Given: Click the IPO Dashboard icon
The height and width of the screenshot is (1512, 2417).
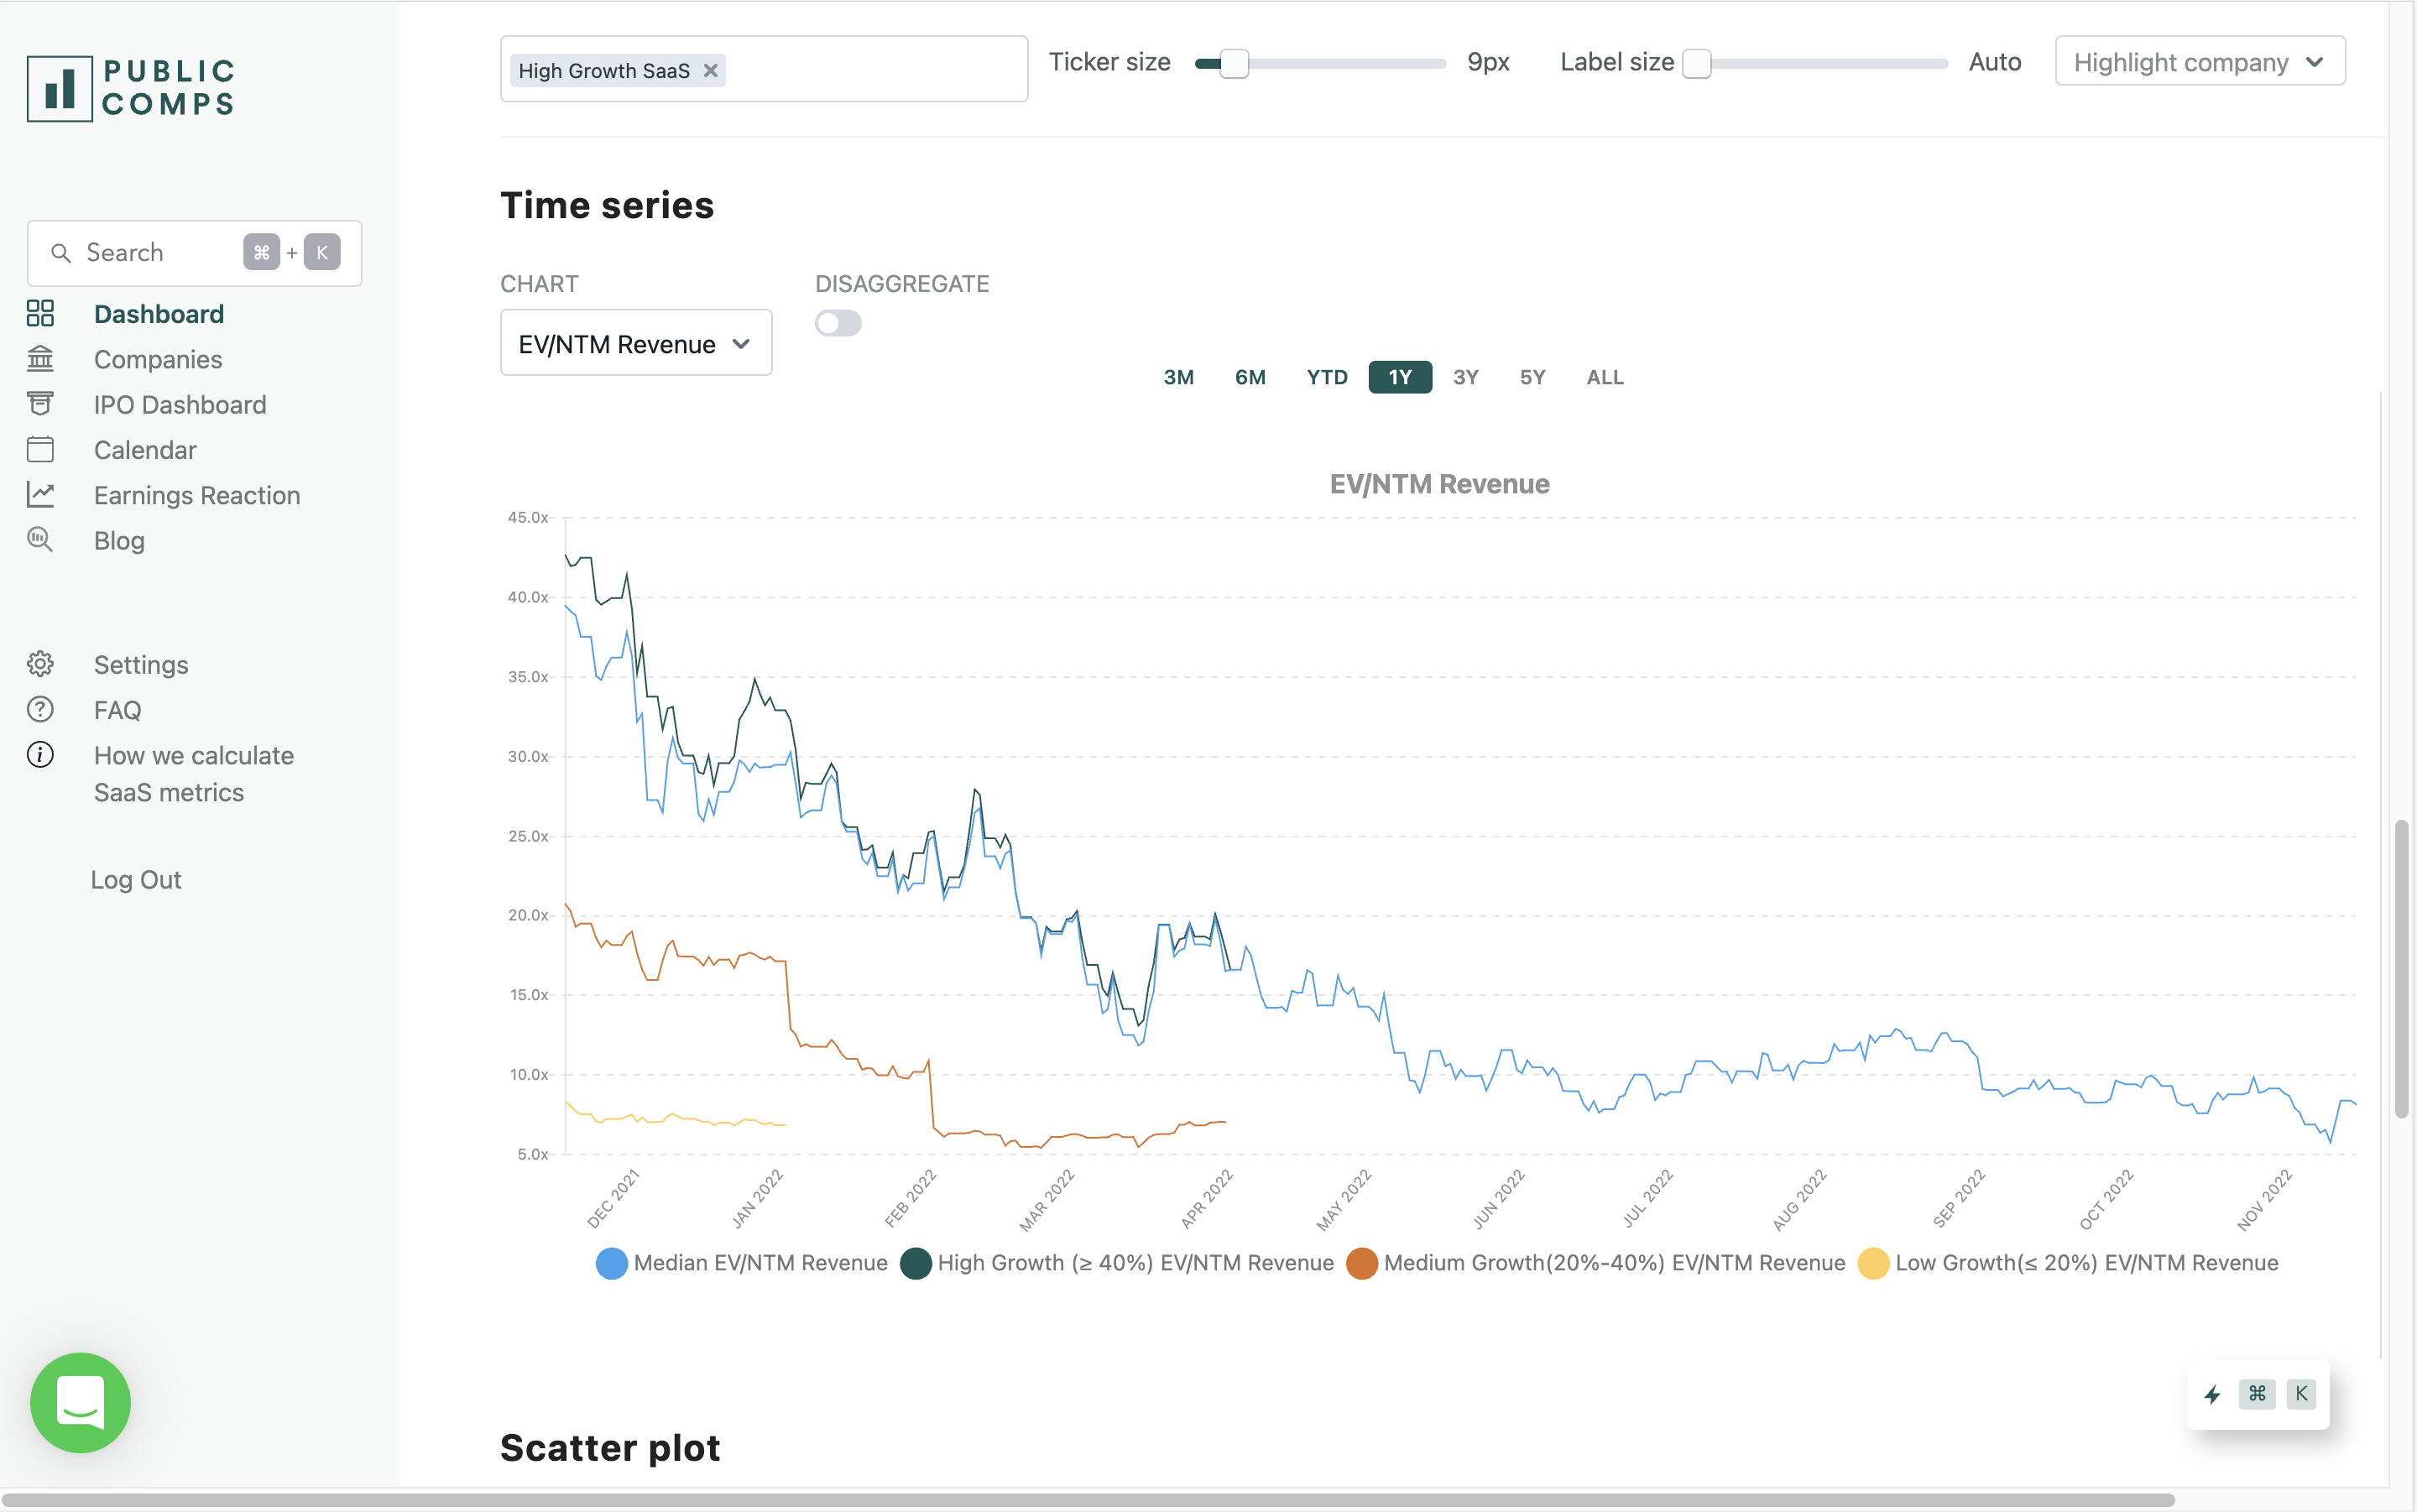Looking at the screenshot, I should tap(40, 404).
